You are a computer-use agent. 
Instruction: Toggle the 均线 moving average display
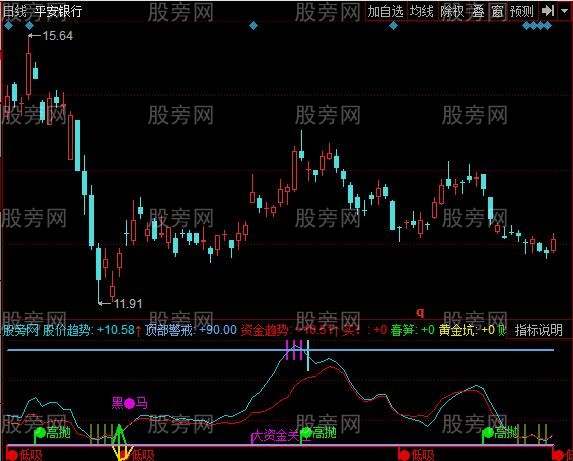(x=421, y=12)
